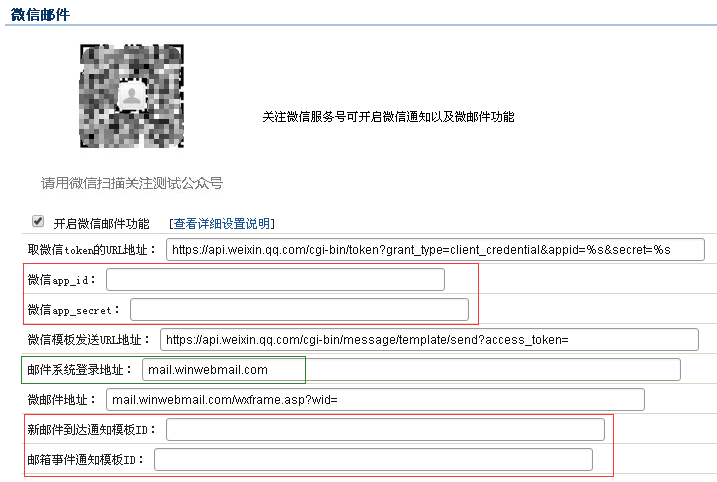
Task: Click the 微邮件地址 input field
Action: 375,400
